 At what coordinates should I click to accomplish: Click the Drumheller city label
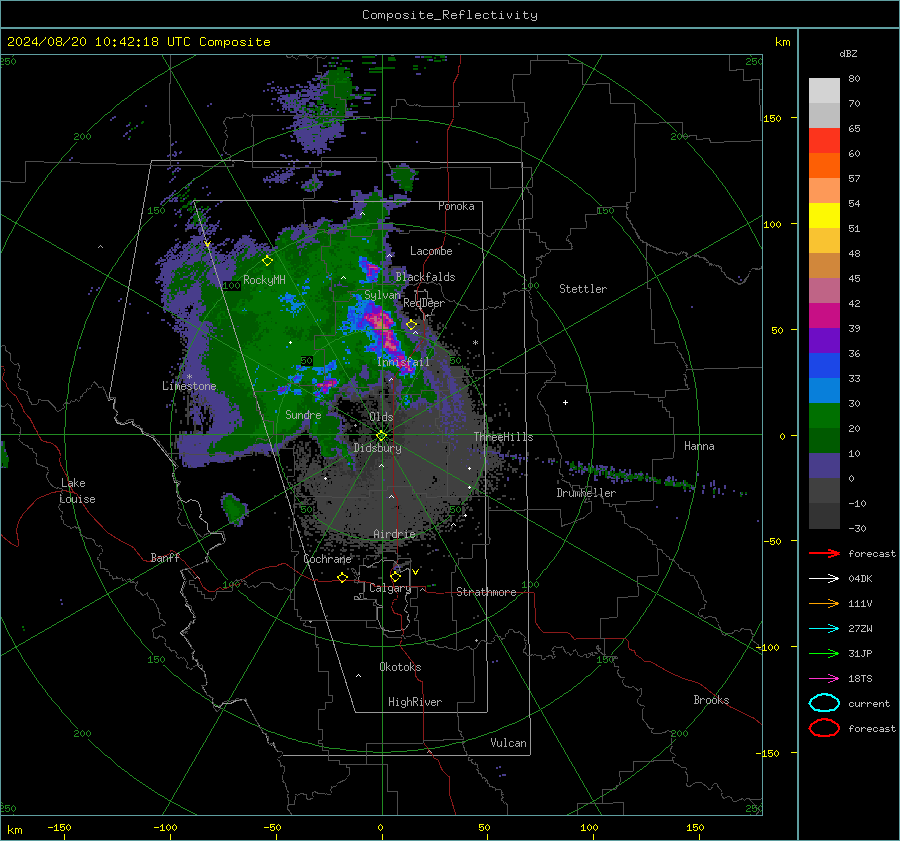[586, 493]
